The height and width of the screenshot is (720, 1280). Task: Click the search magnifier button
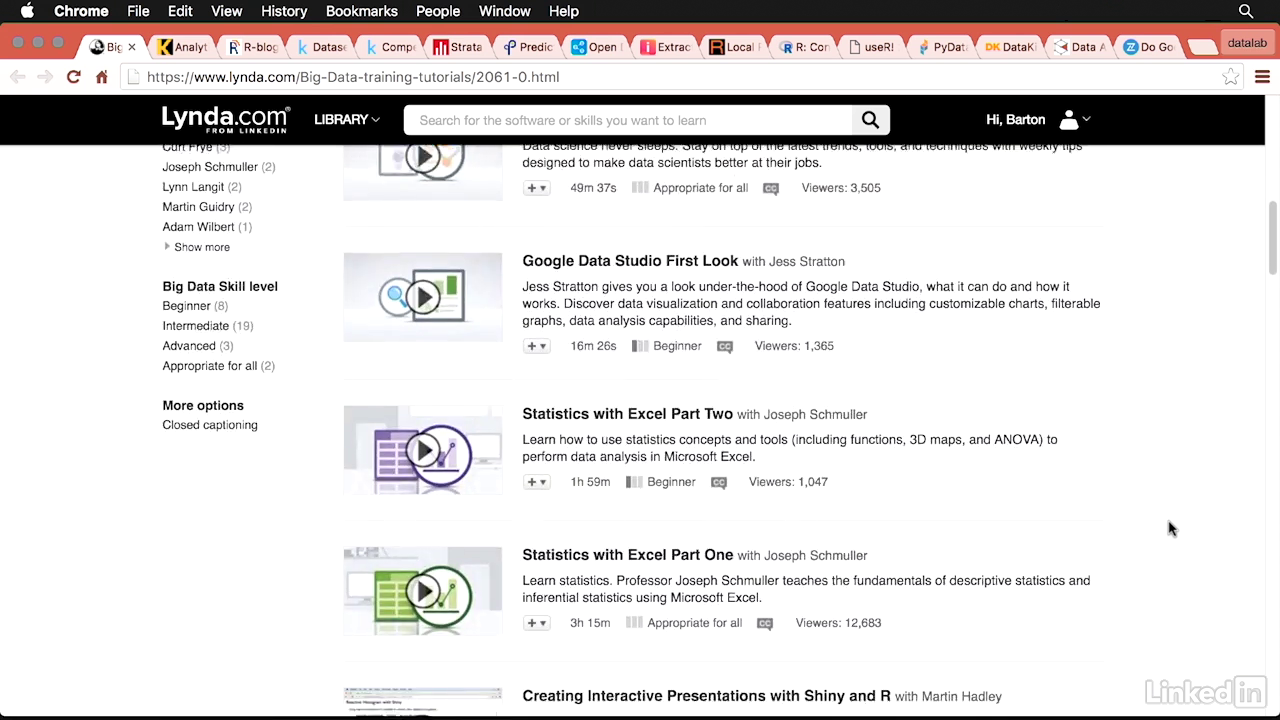[x=870, y=120]
